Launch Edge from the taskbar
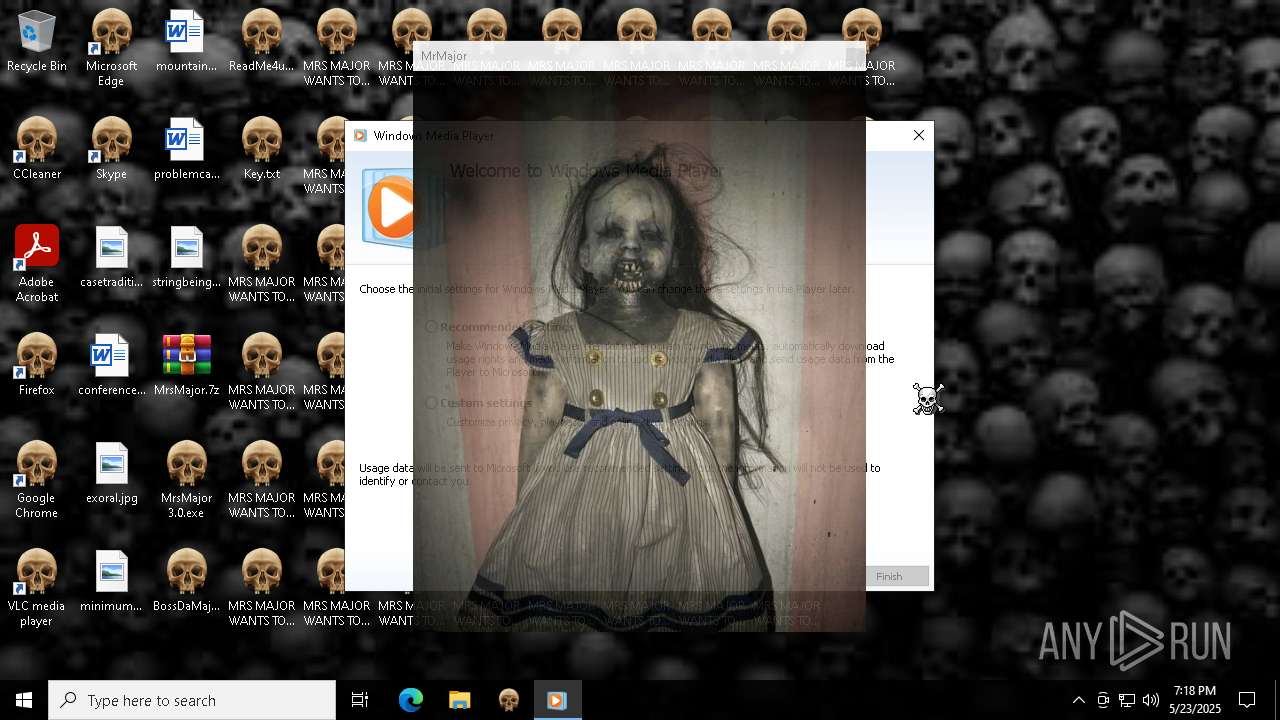The height and width of the screenshot is (720, 1280). [411, 700]
